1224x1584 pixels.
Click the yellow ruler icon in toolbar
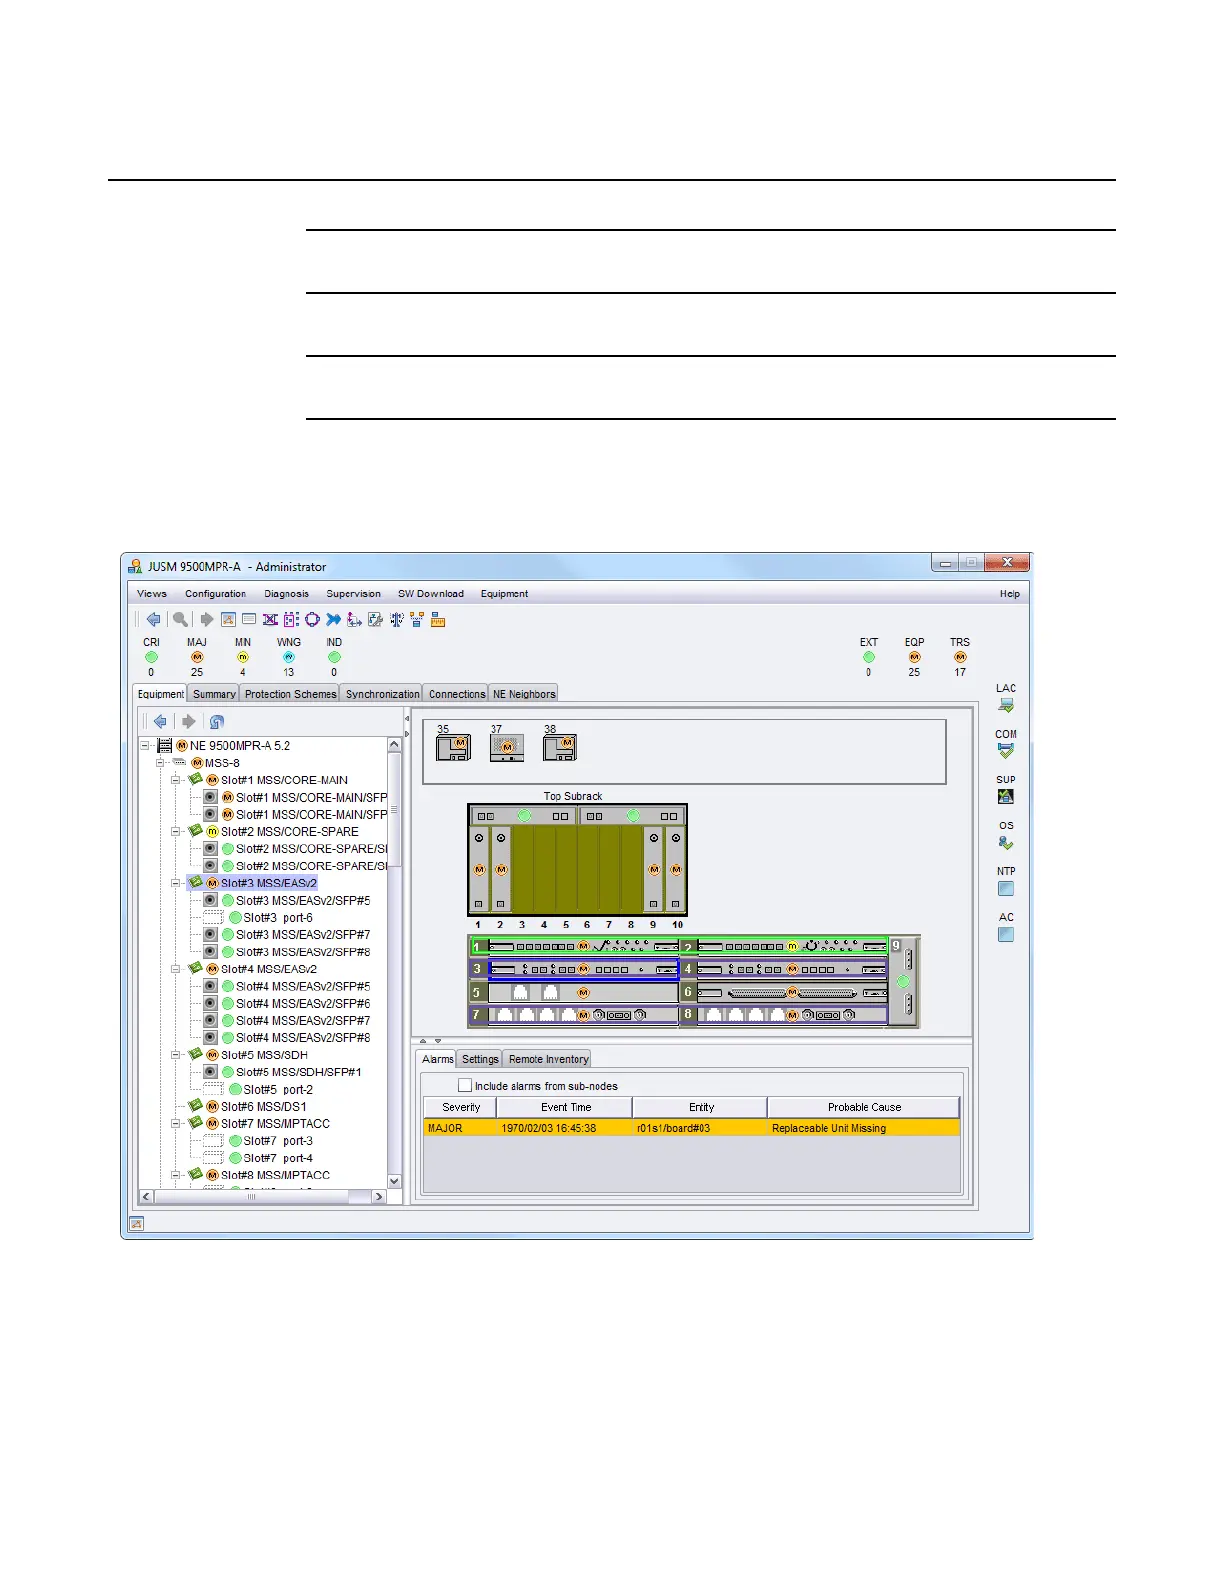pyautogui.click(x=438, y=620)
